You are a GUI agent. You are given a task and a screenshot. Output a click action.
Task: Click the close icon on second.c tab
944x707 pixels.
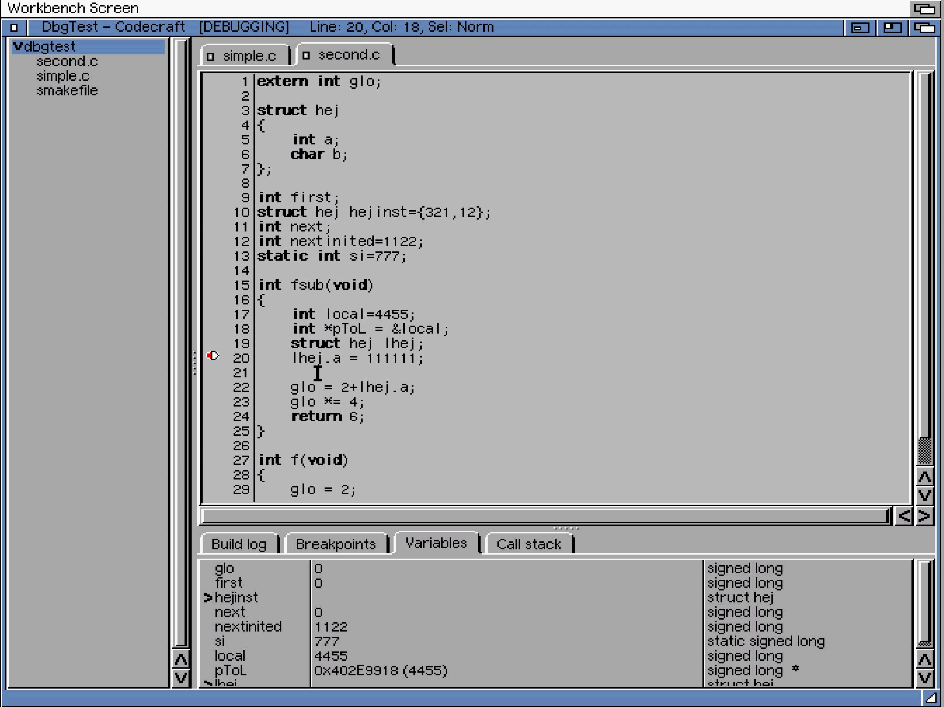pos(306,56)
